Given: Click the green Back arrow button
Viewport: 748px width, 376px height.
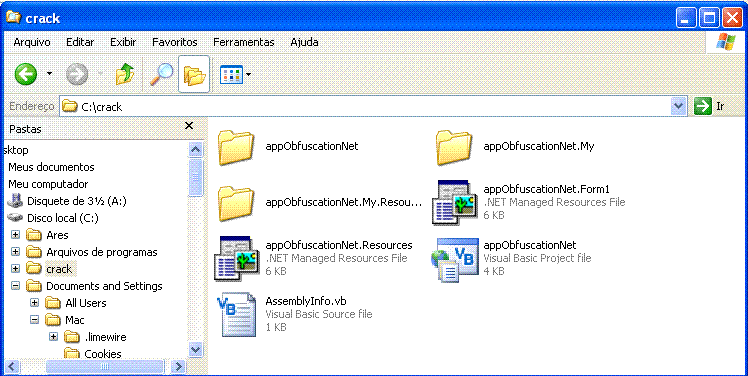Looking at the screenshot, I should [26, 74].
